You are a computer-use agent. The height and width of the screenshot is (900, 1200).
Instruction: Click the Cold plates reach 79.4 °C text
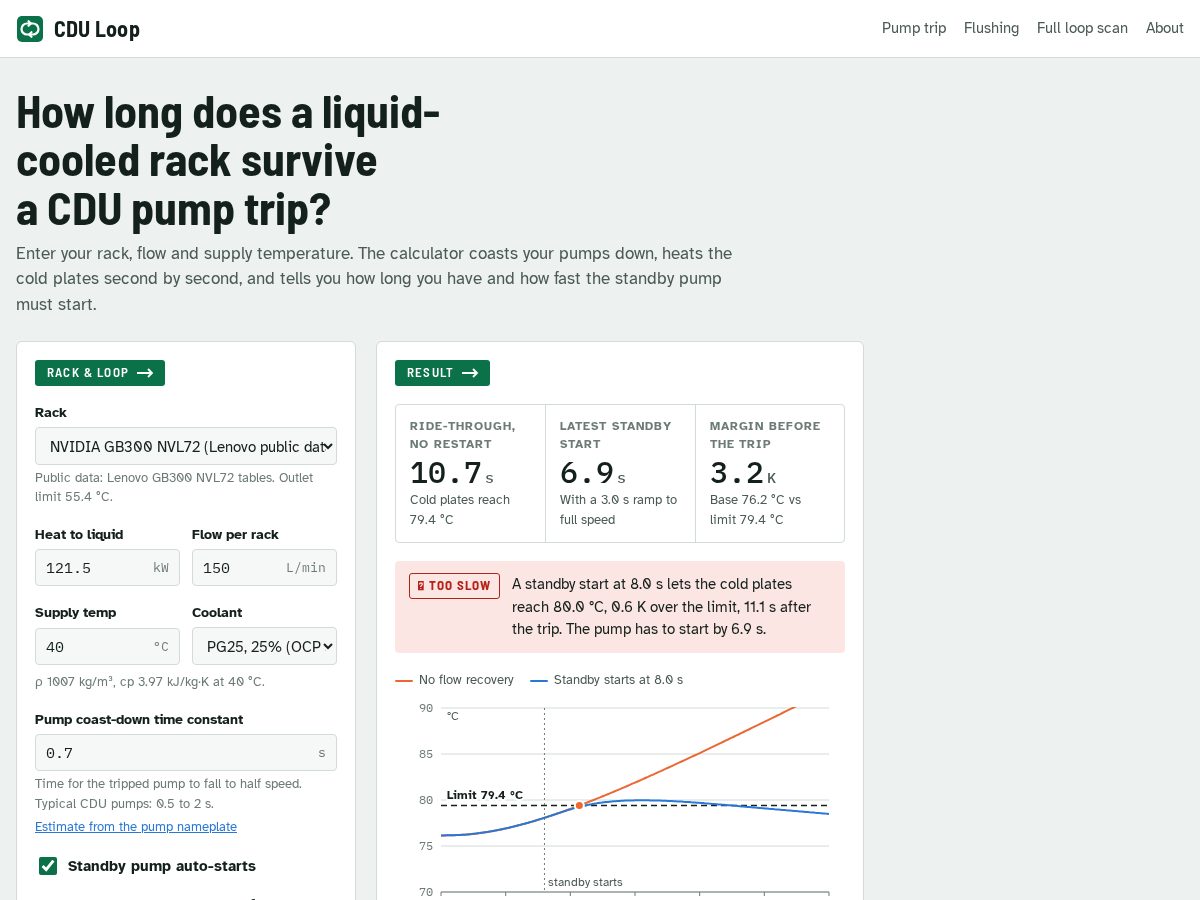(x=460, y=510)
